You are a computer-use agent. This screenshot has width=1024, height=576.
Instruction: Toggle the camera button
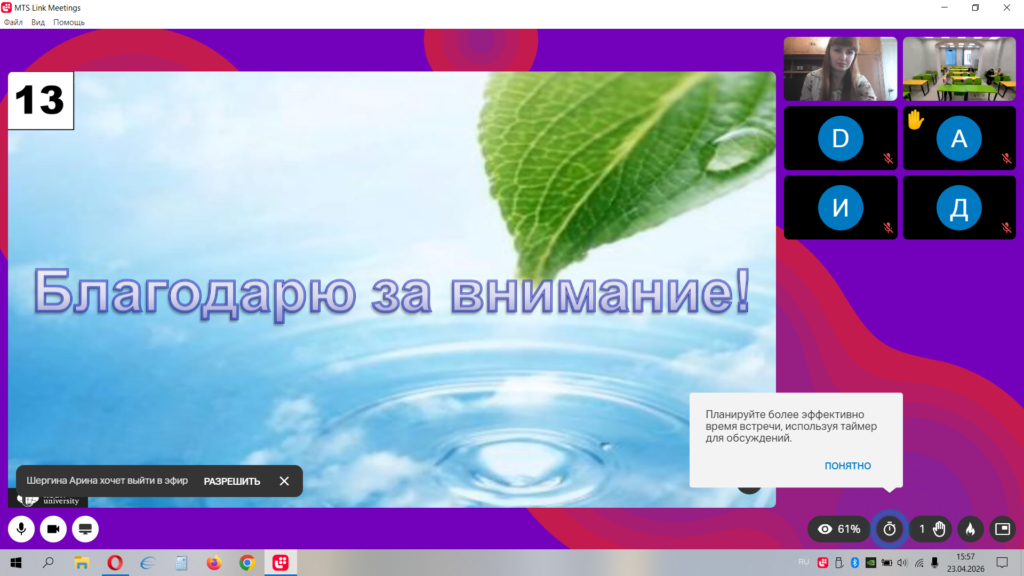53,529
